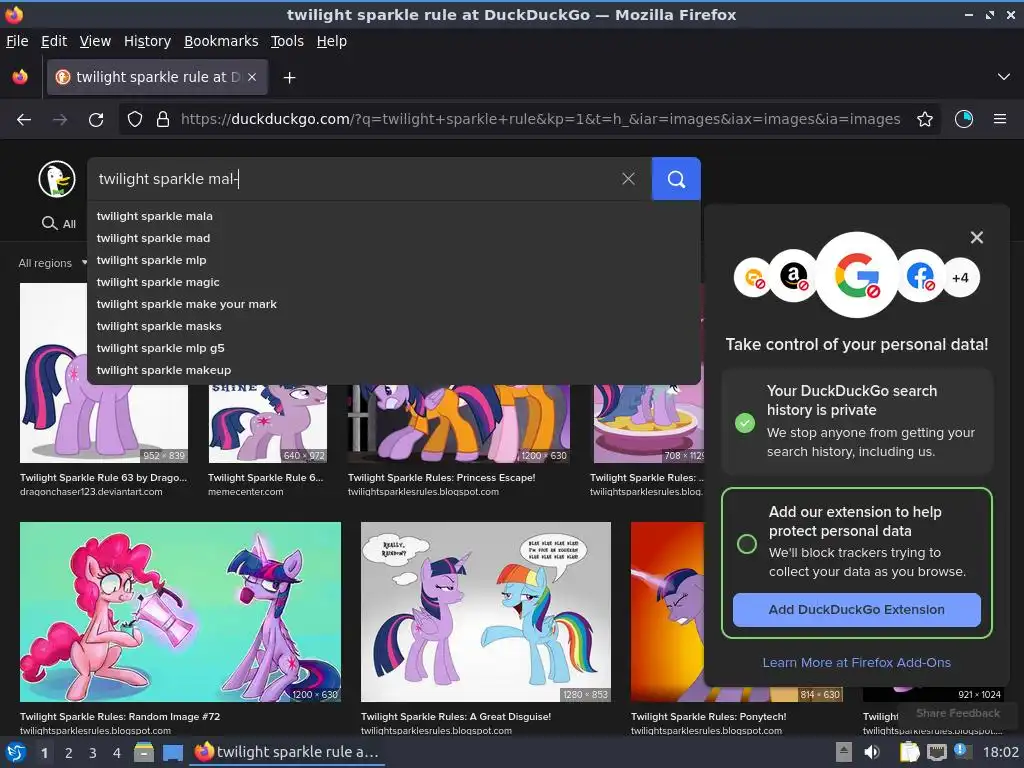Click Twilight Sparkle Rules: Random Image #72 title
This screenshot has height=768, width=1024.
point(120,716)
